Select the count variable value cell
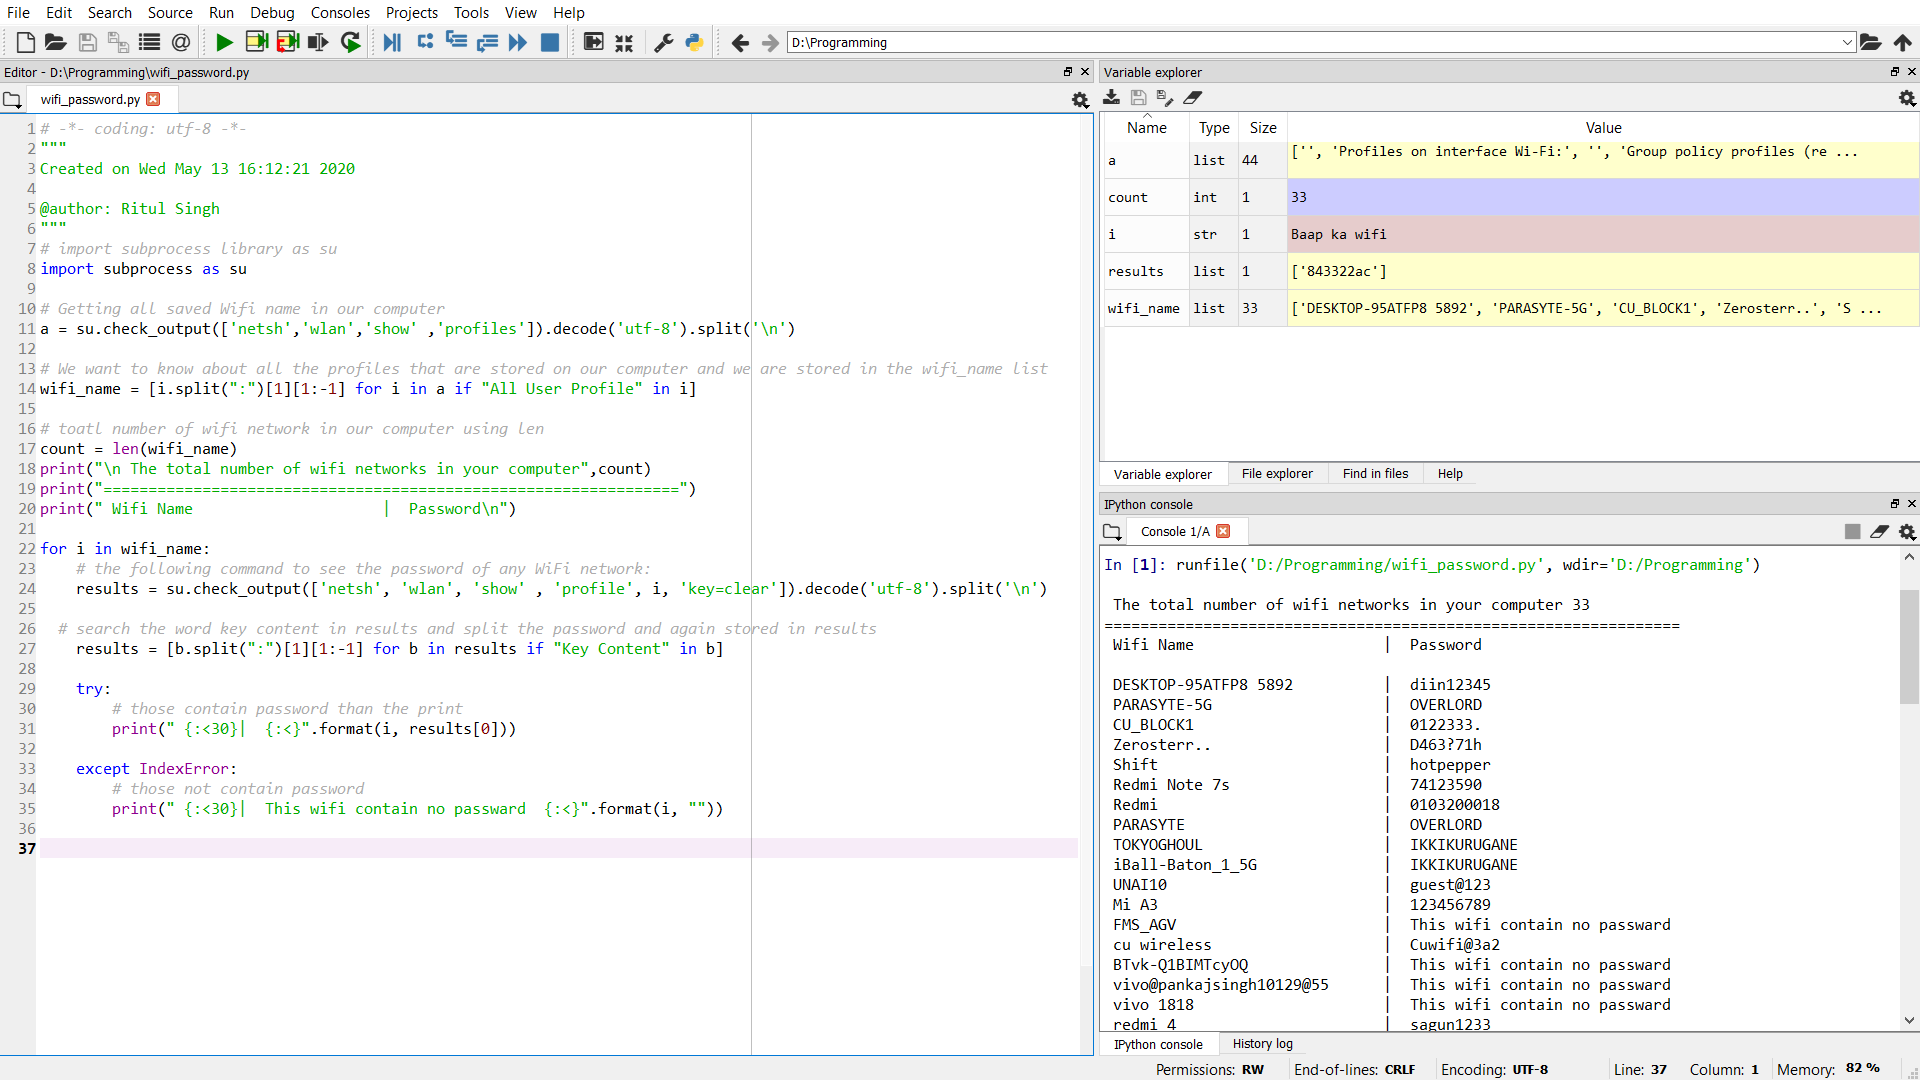This screenshot has height=1080, width=1920. pyautogui.click(x=1600, y=197)
